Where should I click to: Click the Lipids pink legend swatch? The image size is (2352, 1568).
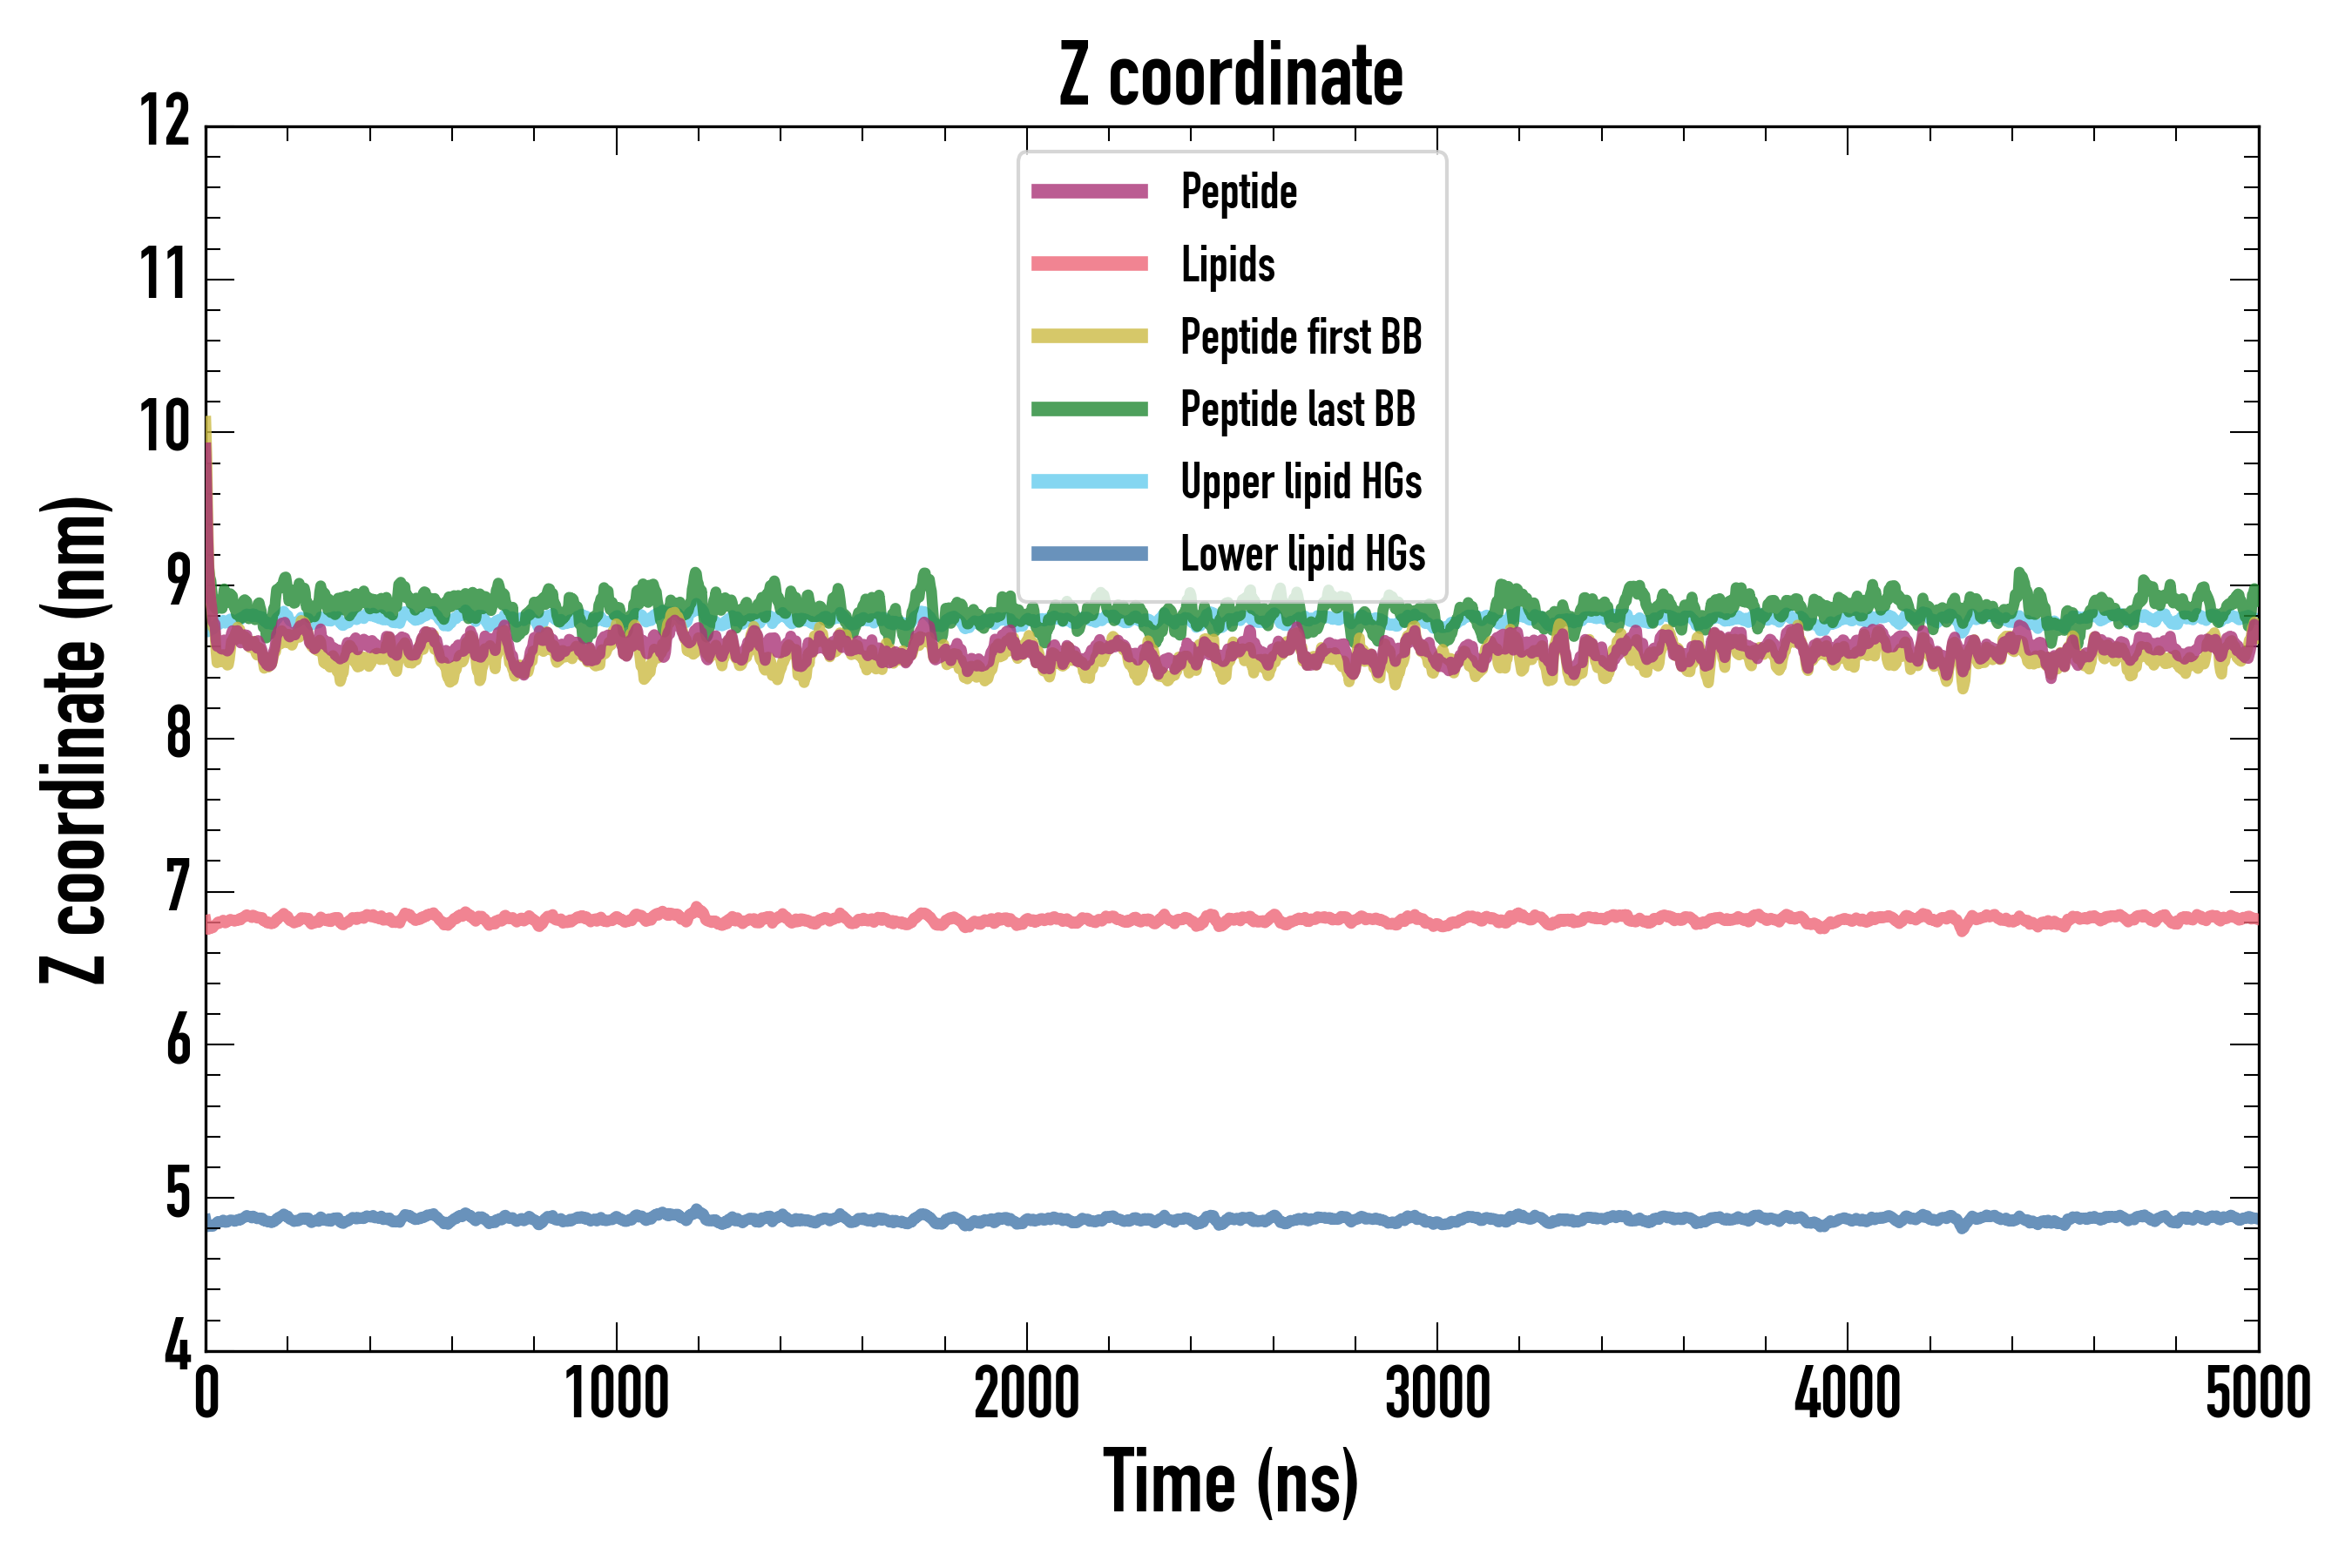pos(1089,264)
